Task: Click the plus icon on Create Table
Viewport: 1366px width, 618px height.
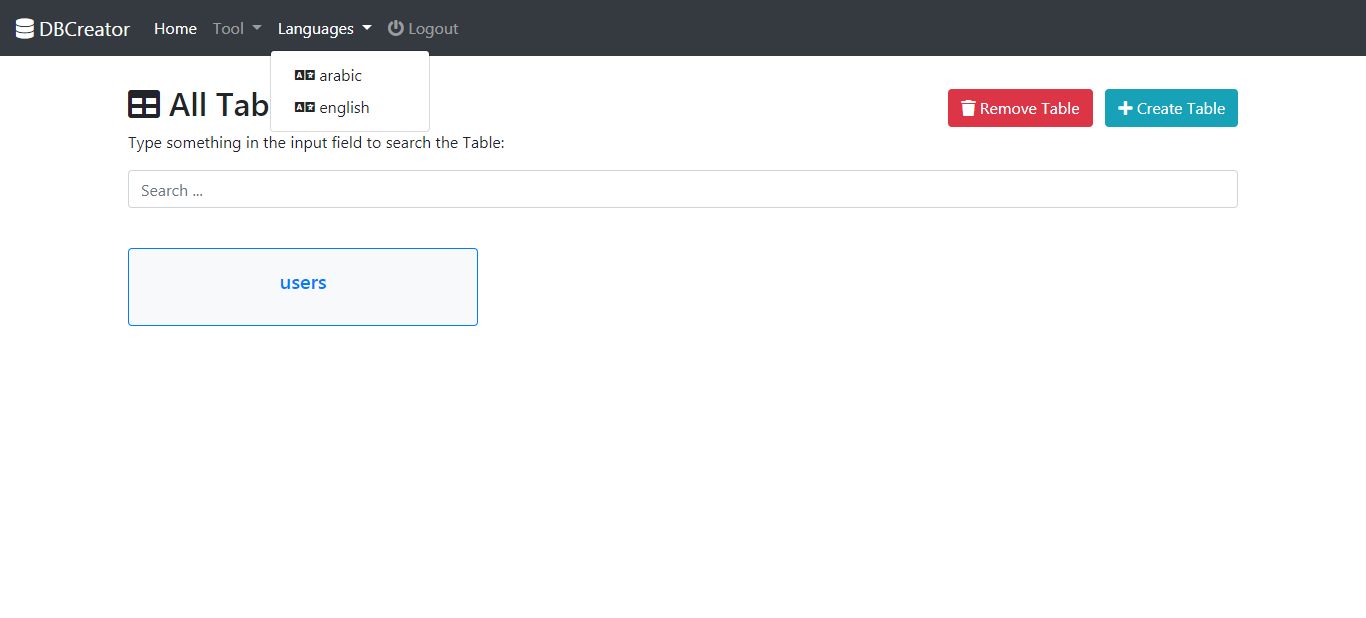Action: (1125, 108)
